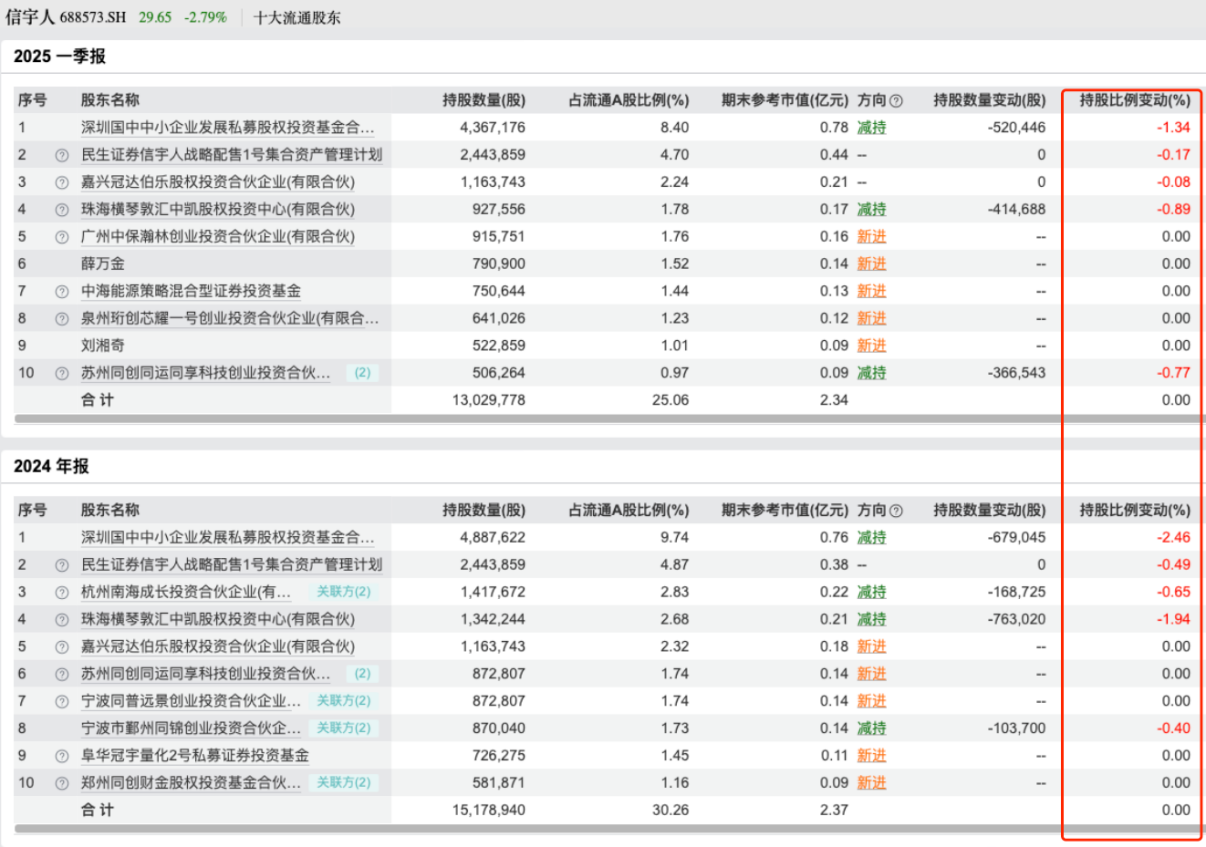
Task: Open 关联方(2) badge for 杭州南海成长投资合伙企业
Action: coord(343,592)
